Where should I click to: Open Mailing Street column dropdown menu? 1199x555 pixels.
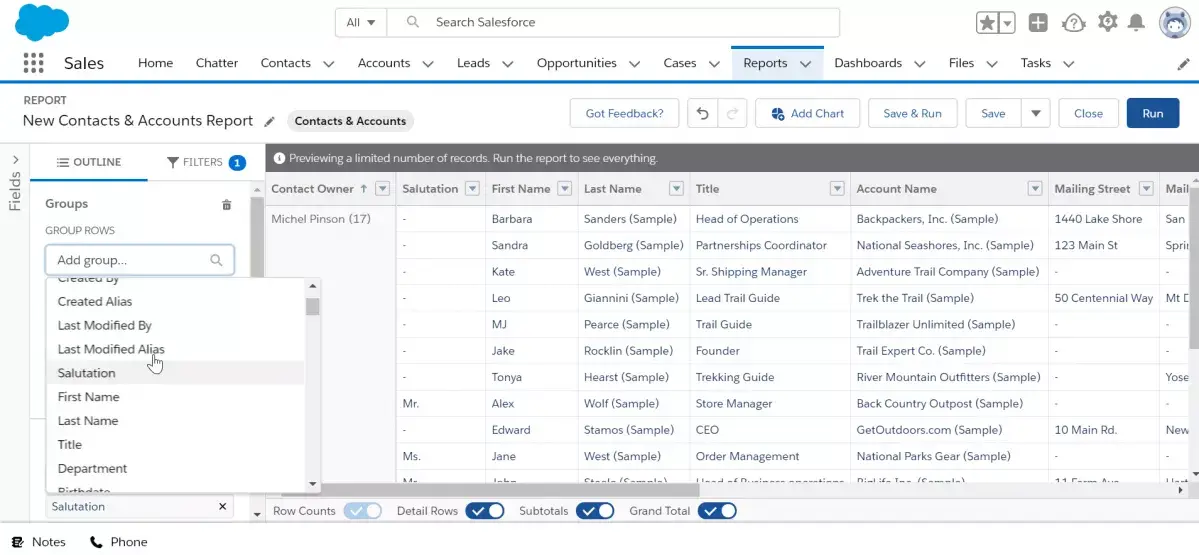pyautogui.click(x=1145, y=189)
